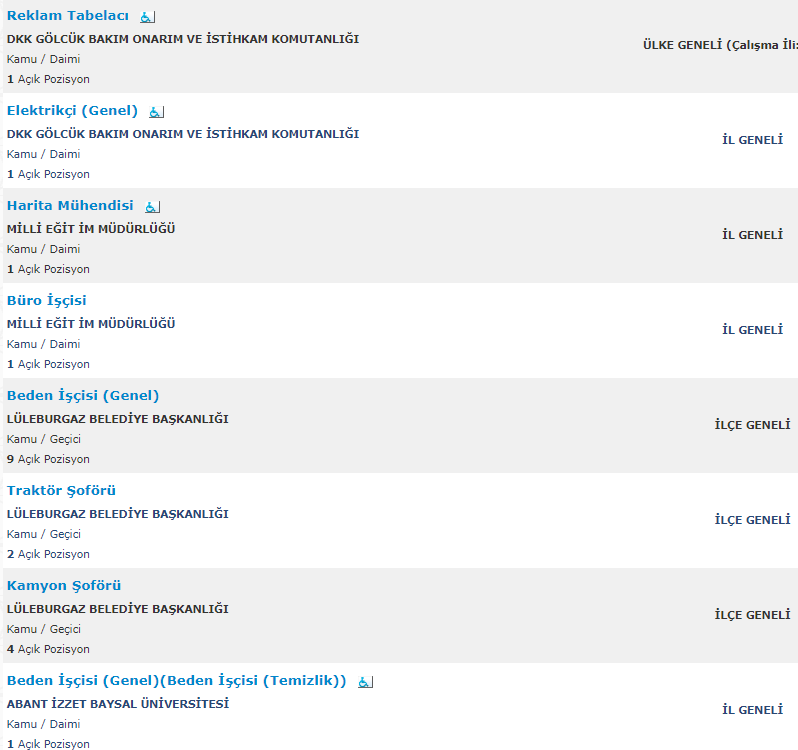Click "4 Açık Pozisyon" under Kamyon Şoförü
Image resolution: width=798 pixels, height=750 pixels.
[x=48, y=649]
